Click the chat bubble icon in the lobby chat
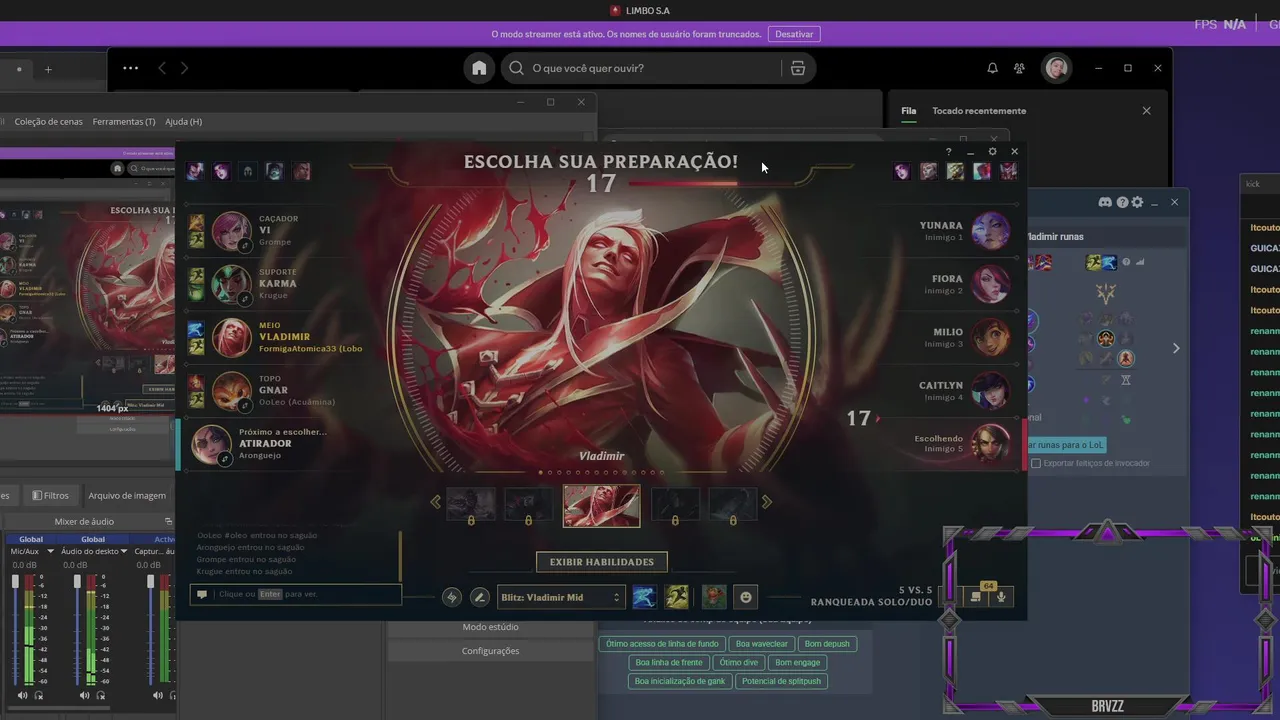 click(x=202, y=594)
